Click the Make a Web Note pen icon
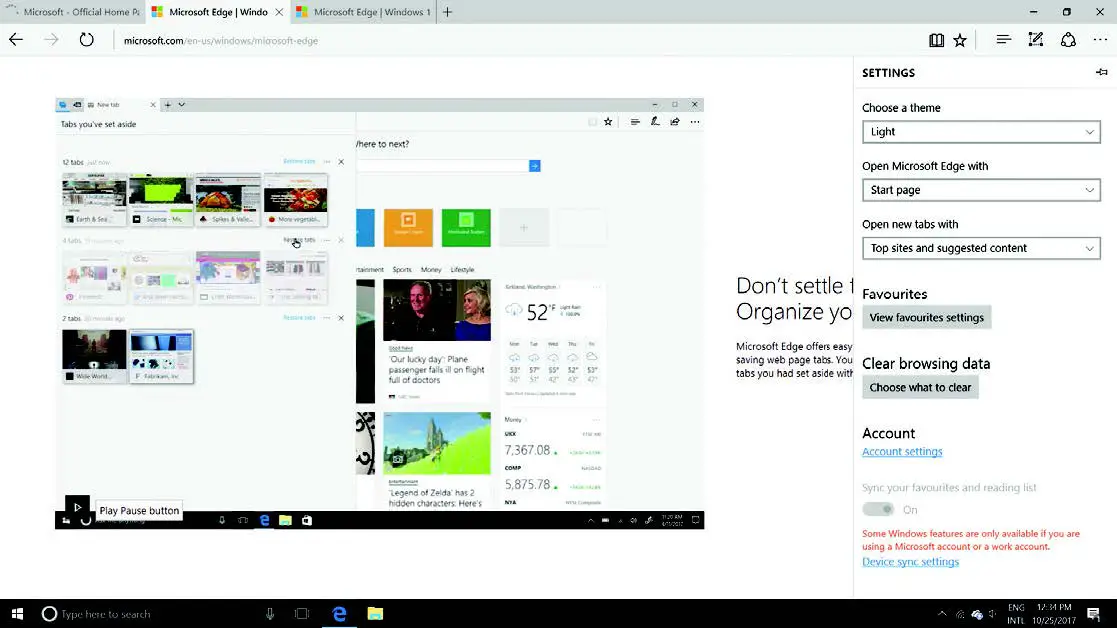 click(x=1036, y=40)
